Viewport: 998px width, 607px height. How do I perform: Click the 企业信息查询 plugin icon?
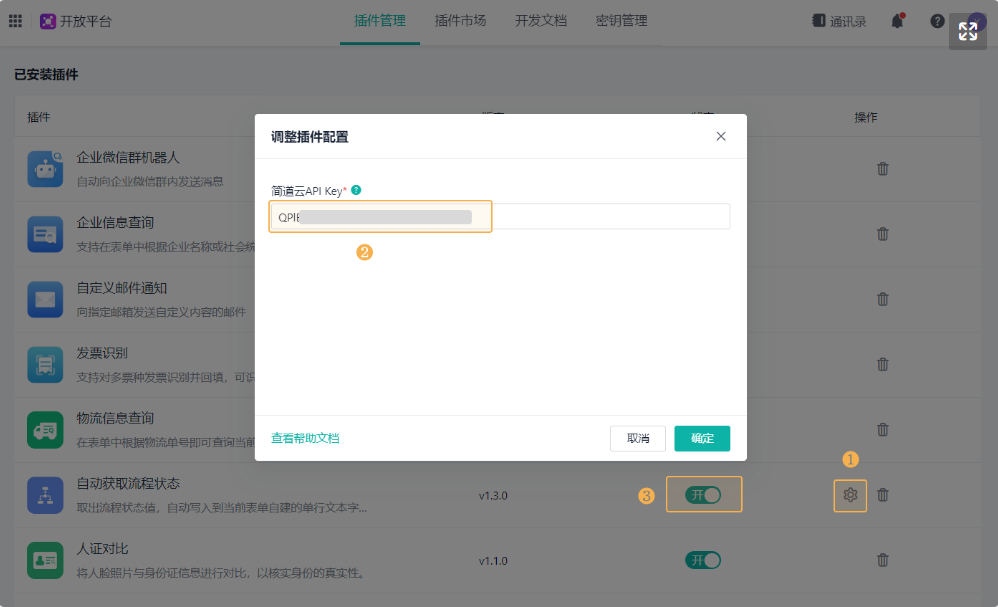coord(43,234)
